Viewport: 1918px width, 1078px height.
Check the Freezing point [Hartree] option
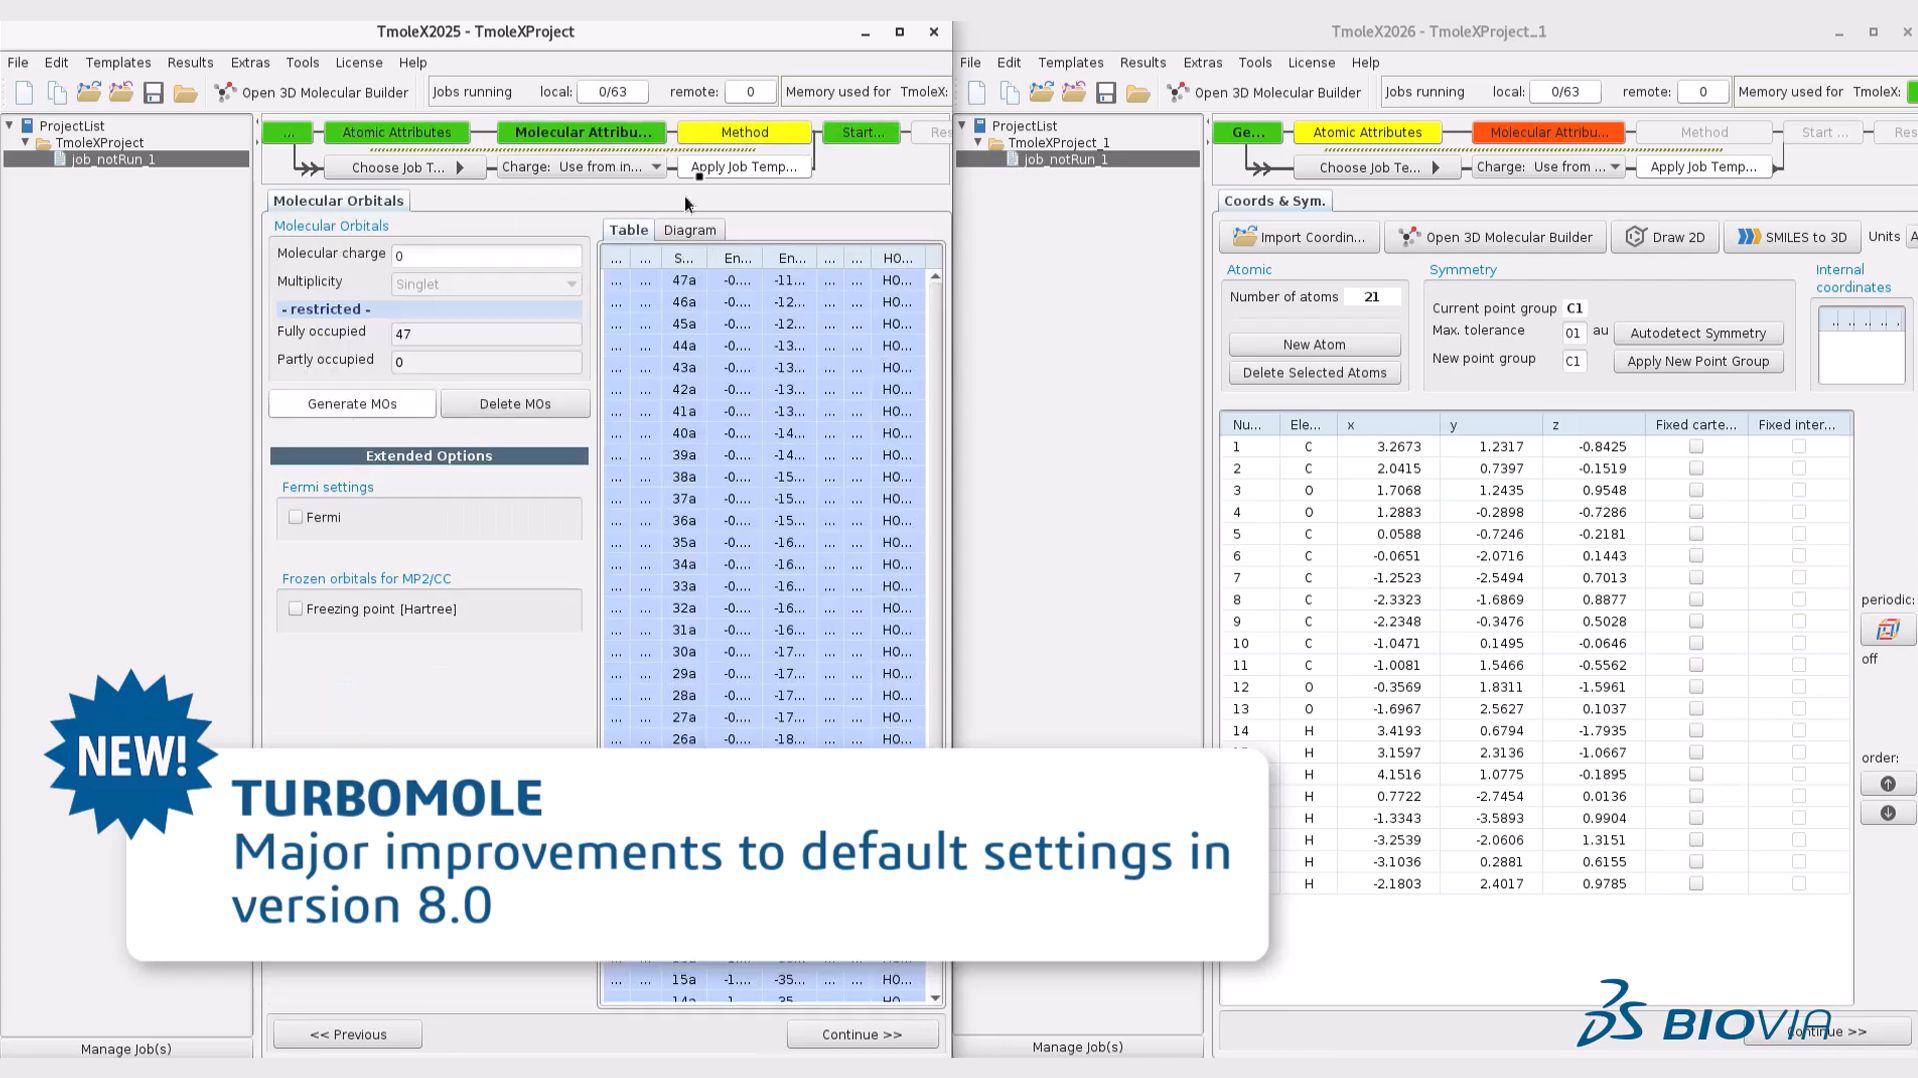(x=296, y=609)
